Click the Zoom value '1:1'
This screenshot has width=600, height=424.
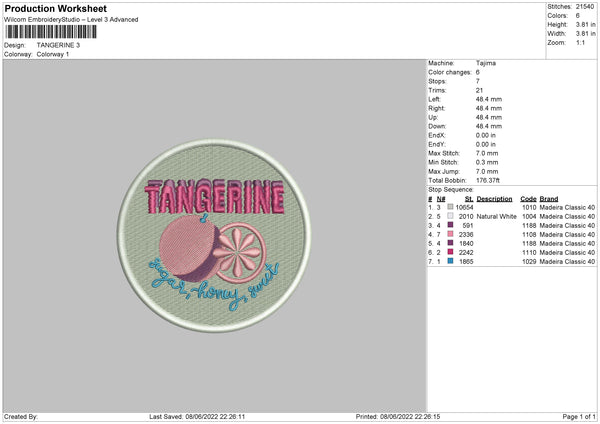pyautogui.click(x=580, y=42)
